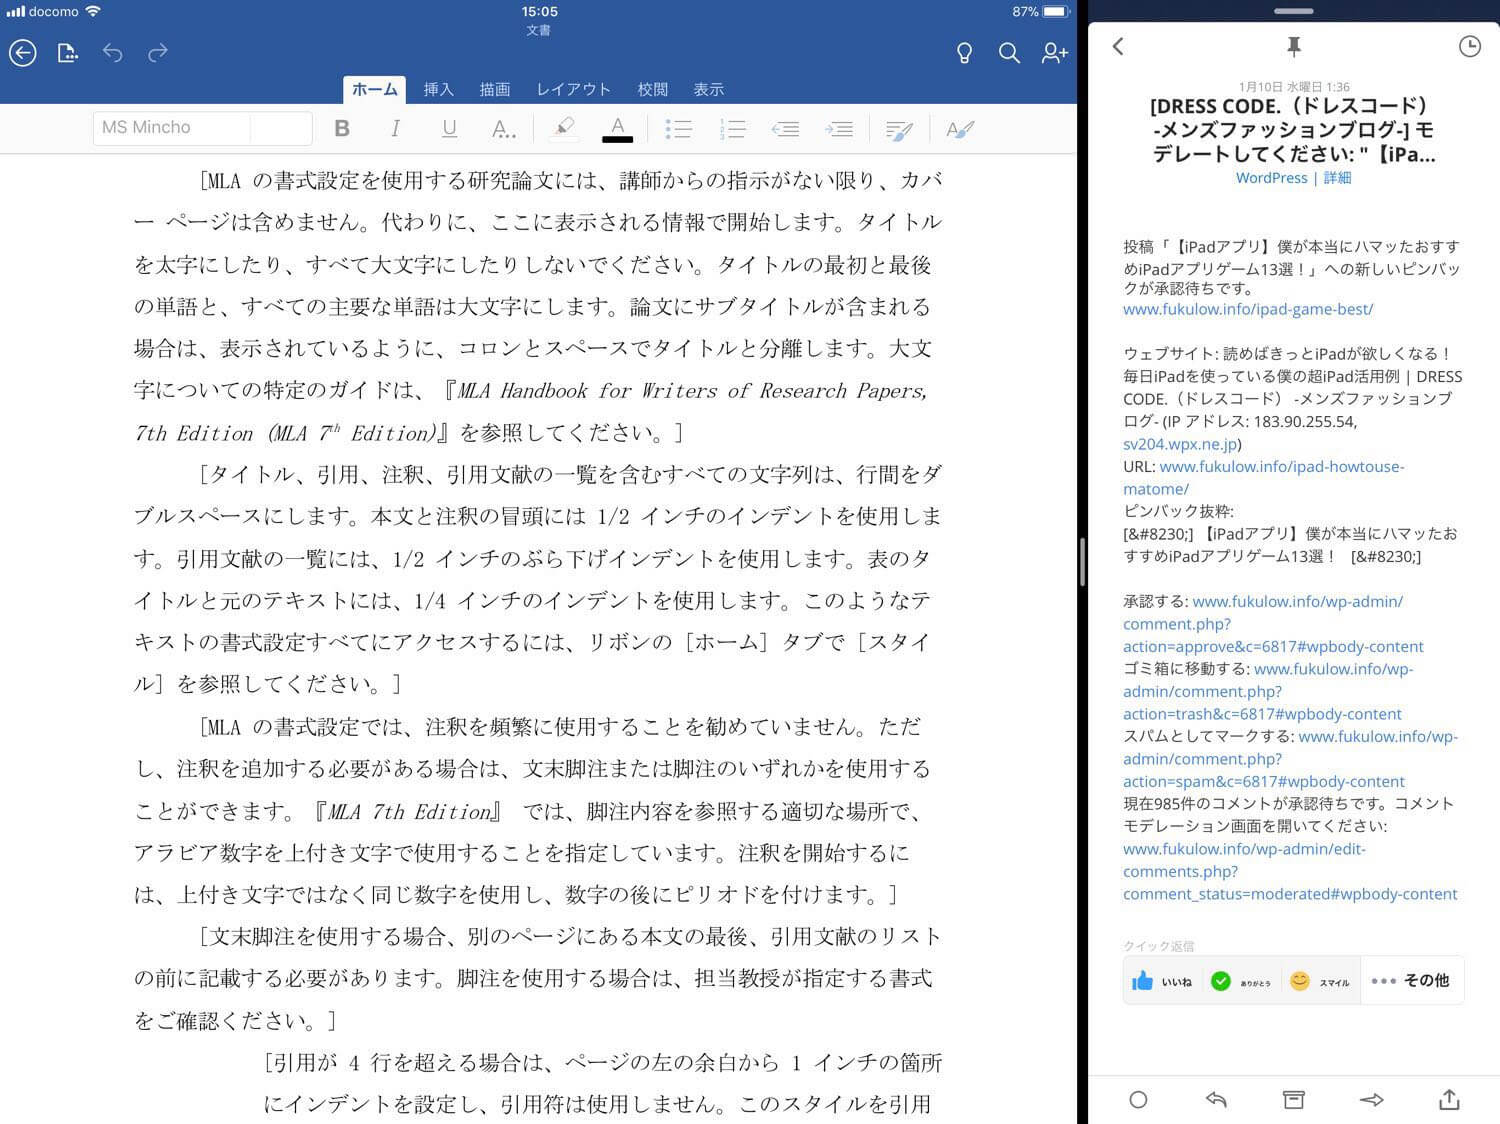
Task: Tap the back arrow in Word
Action: [23, 53]
